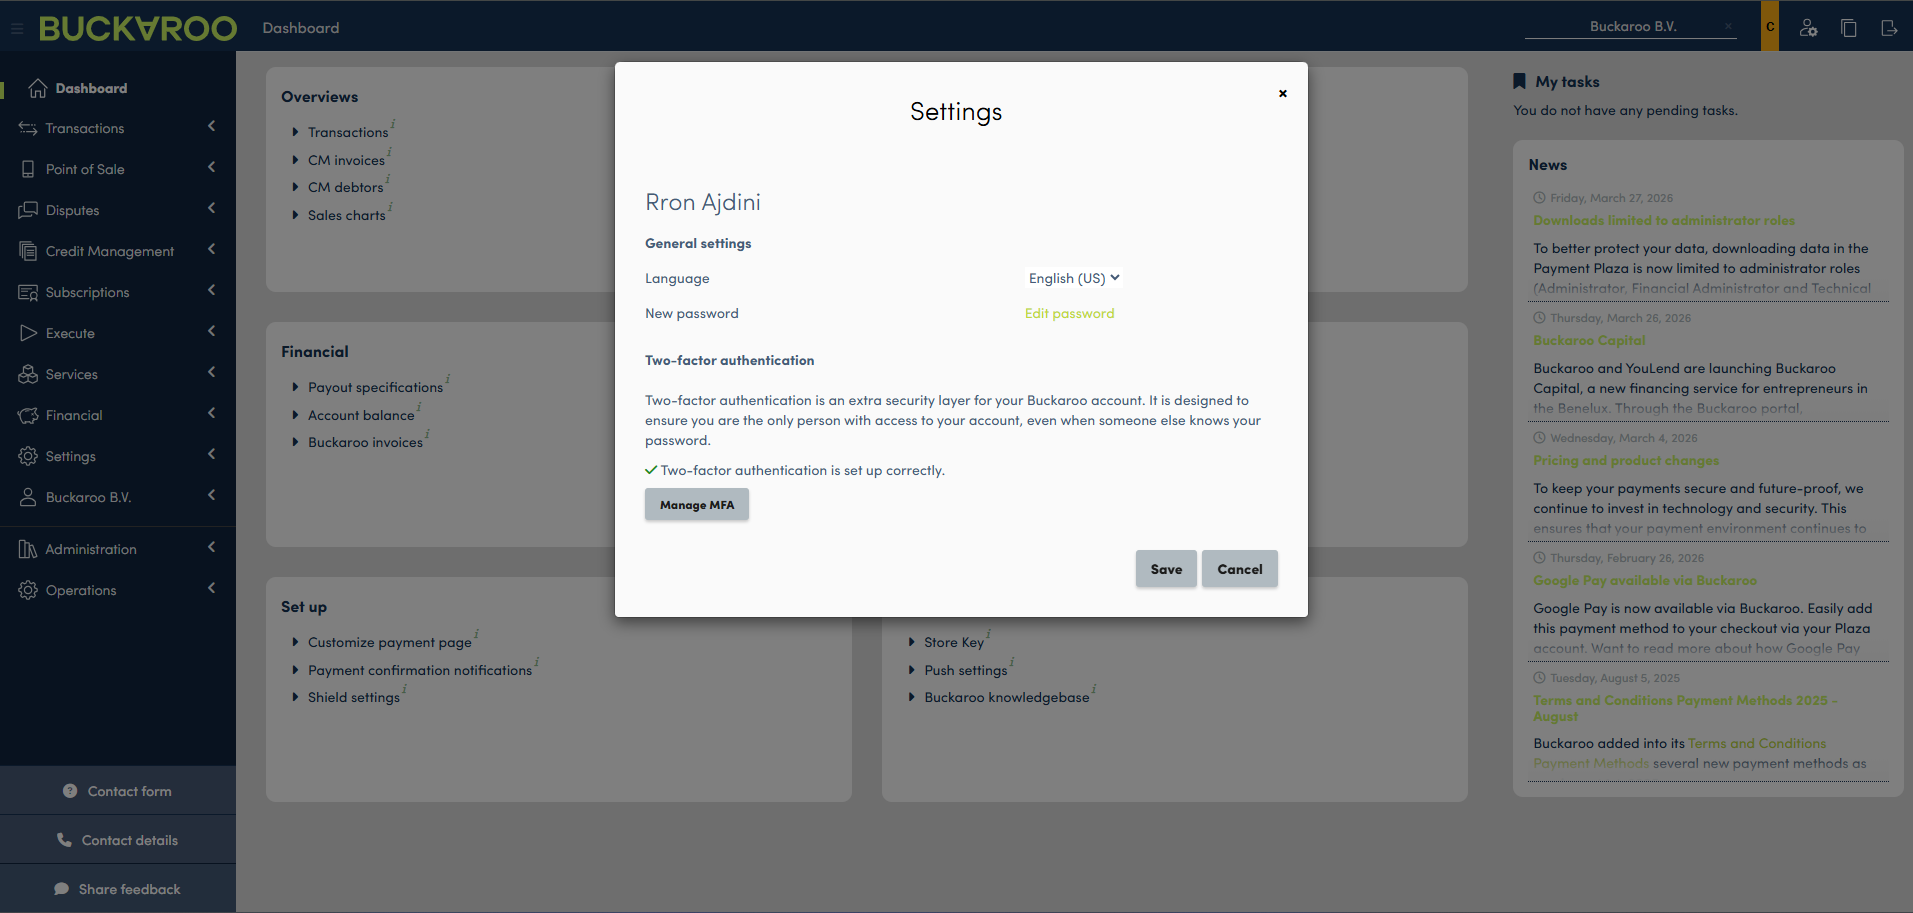Screen dimensions: 1913x913
Task: Click the Buckaroo B.V. person icon in sidebar
Action: click(x=28, y=497)
